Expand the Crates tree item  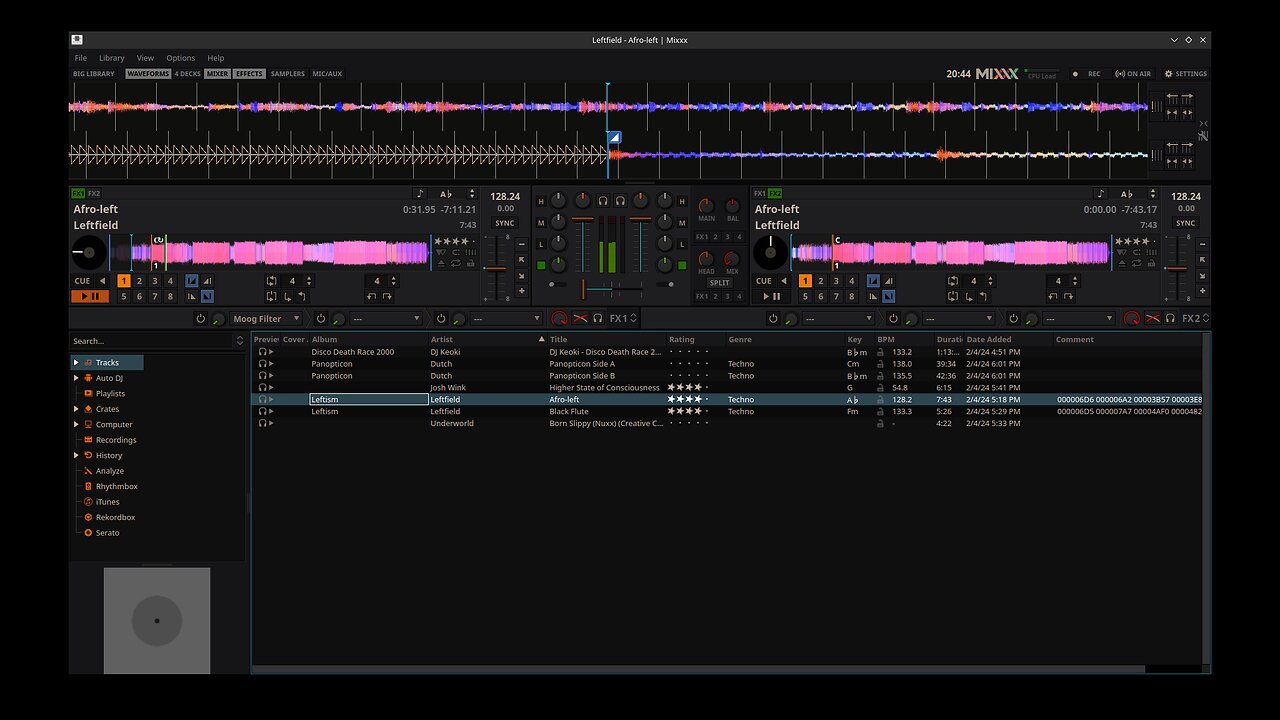76,409
